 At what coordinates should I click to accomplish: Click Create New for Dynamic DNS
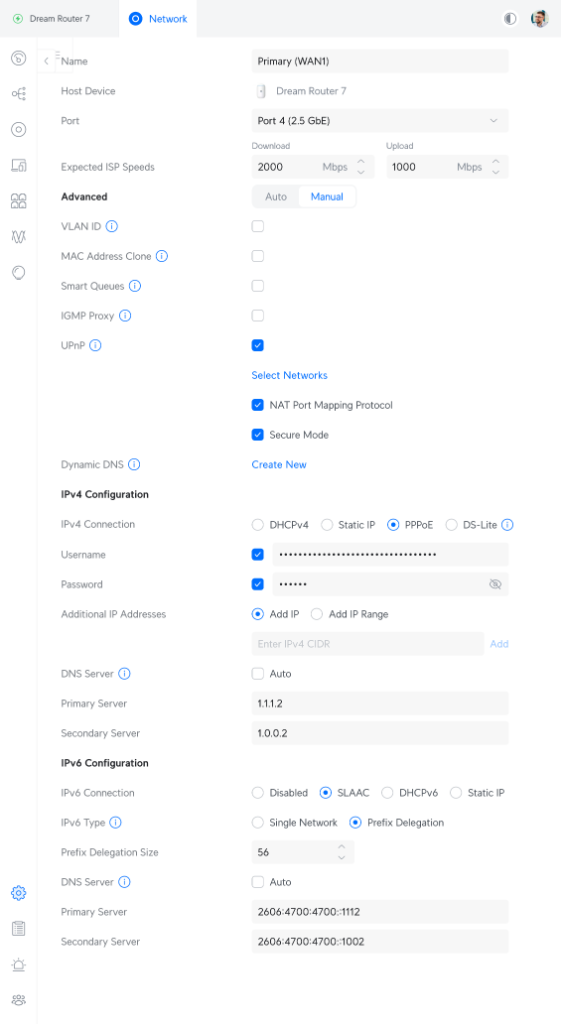coord(279,465)
